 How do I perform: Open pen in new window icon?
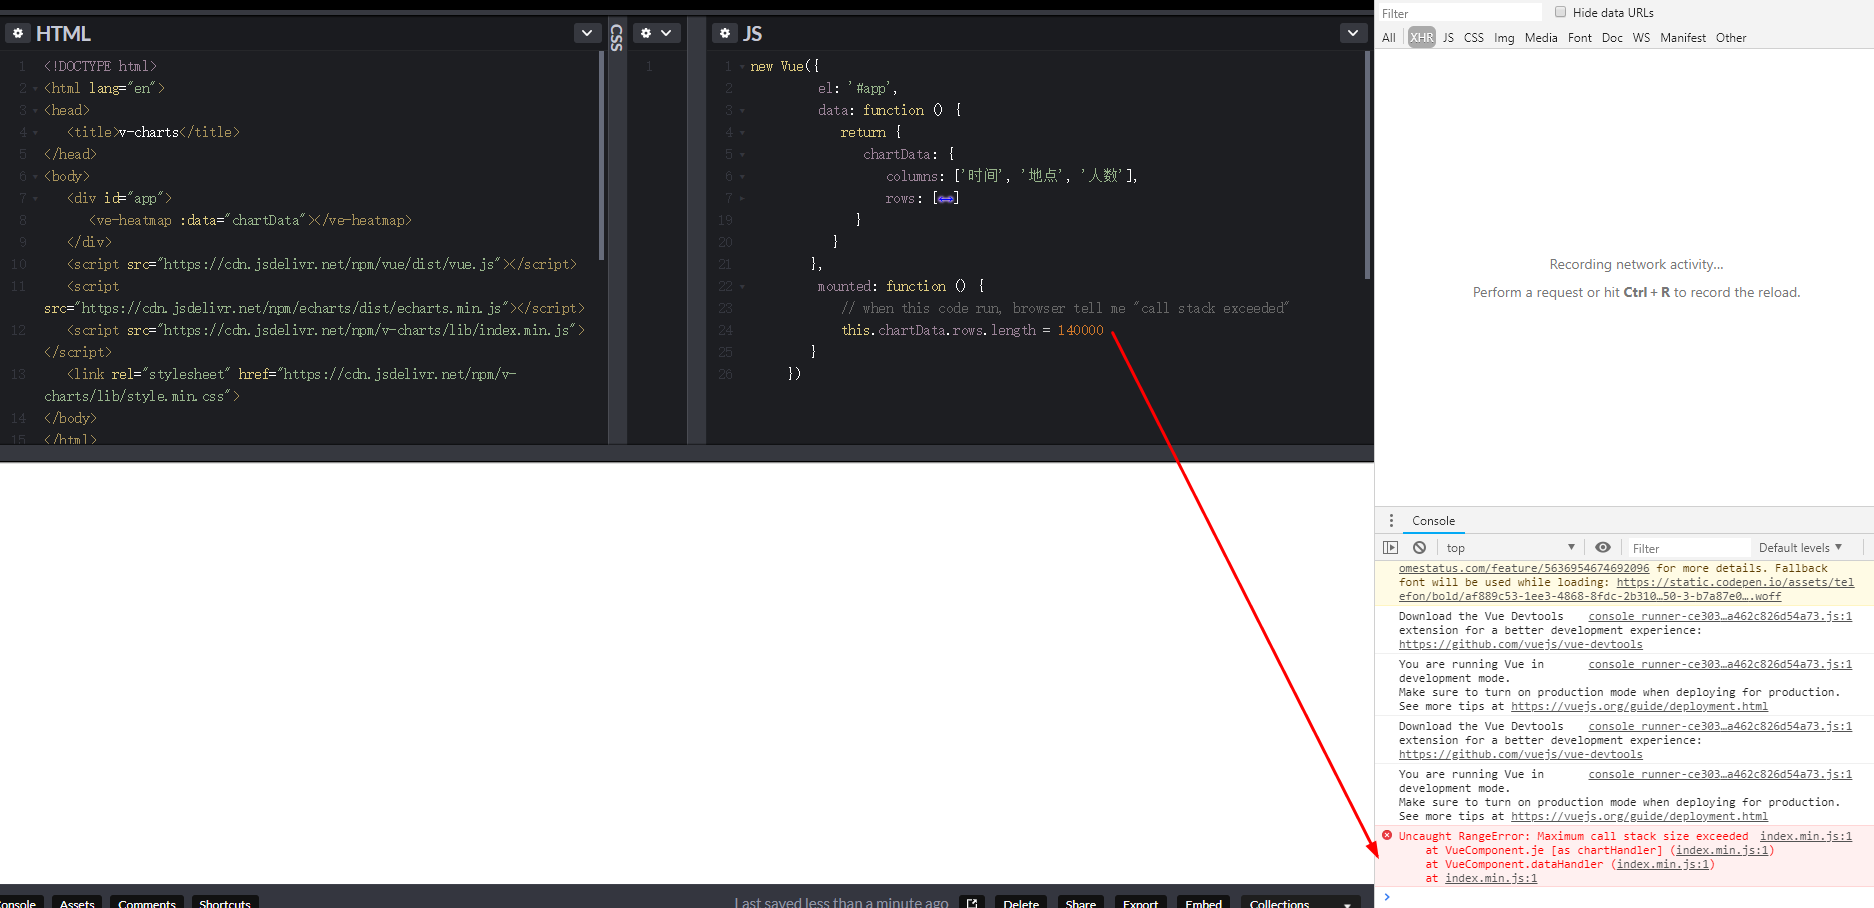point(972,902)
